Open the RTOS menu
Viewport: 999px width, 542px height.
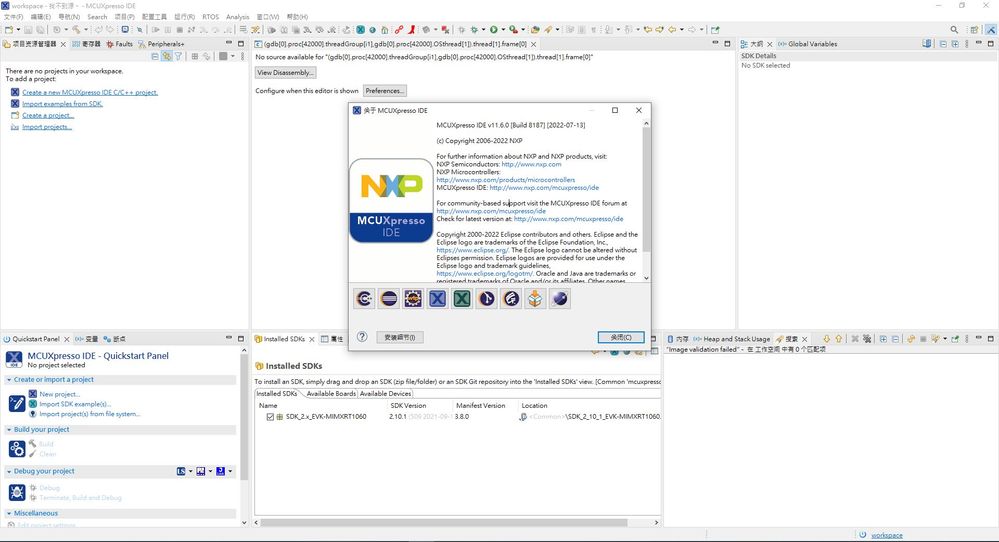point(210,17)
